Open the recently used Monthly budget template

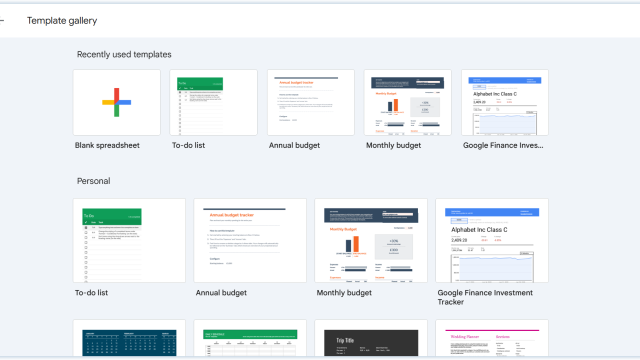tap(408, 102)
